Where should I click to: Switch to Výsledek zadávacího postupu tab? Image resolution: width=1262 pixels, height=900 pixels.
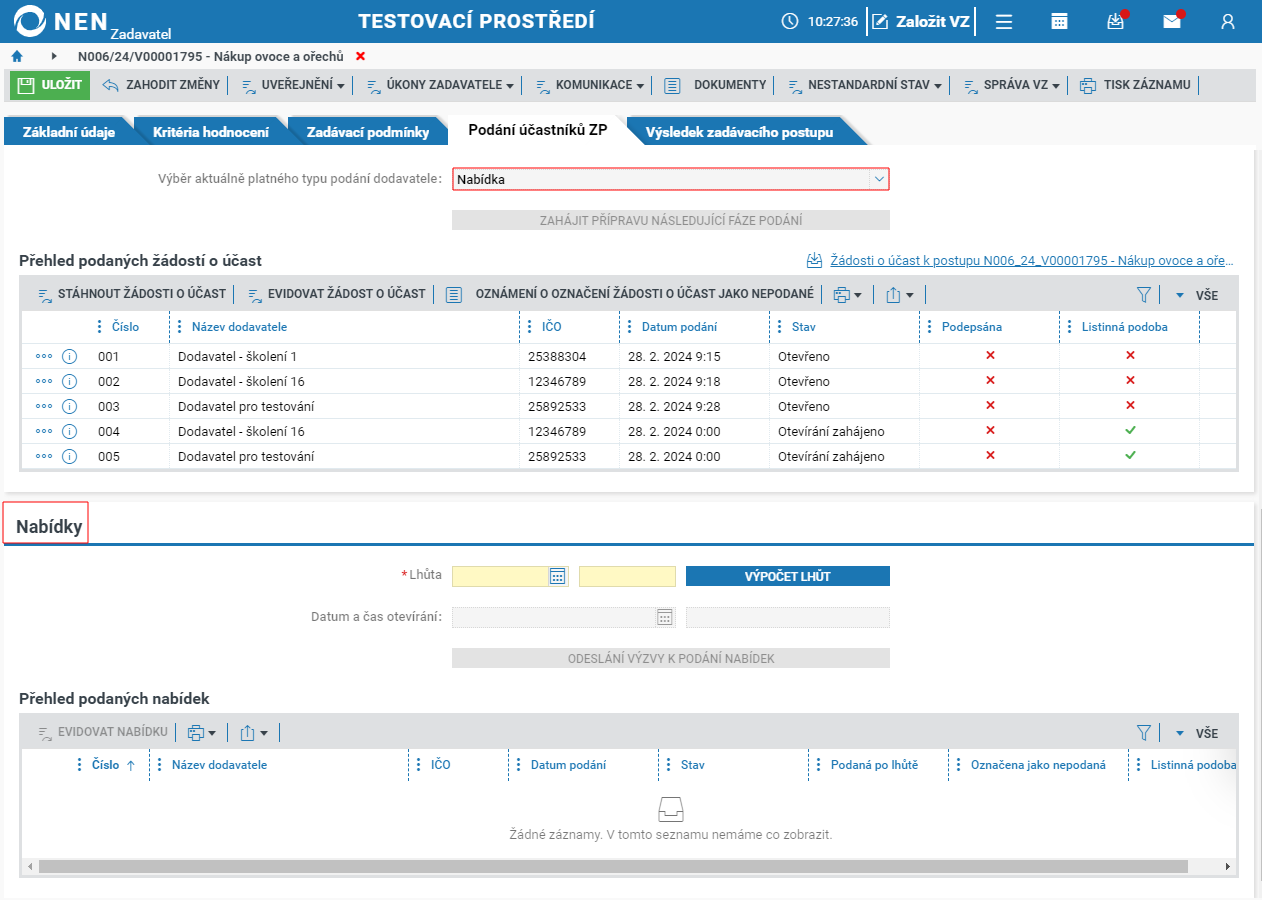click(739, 132)
